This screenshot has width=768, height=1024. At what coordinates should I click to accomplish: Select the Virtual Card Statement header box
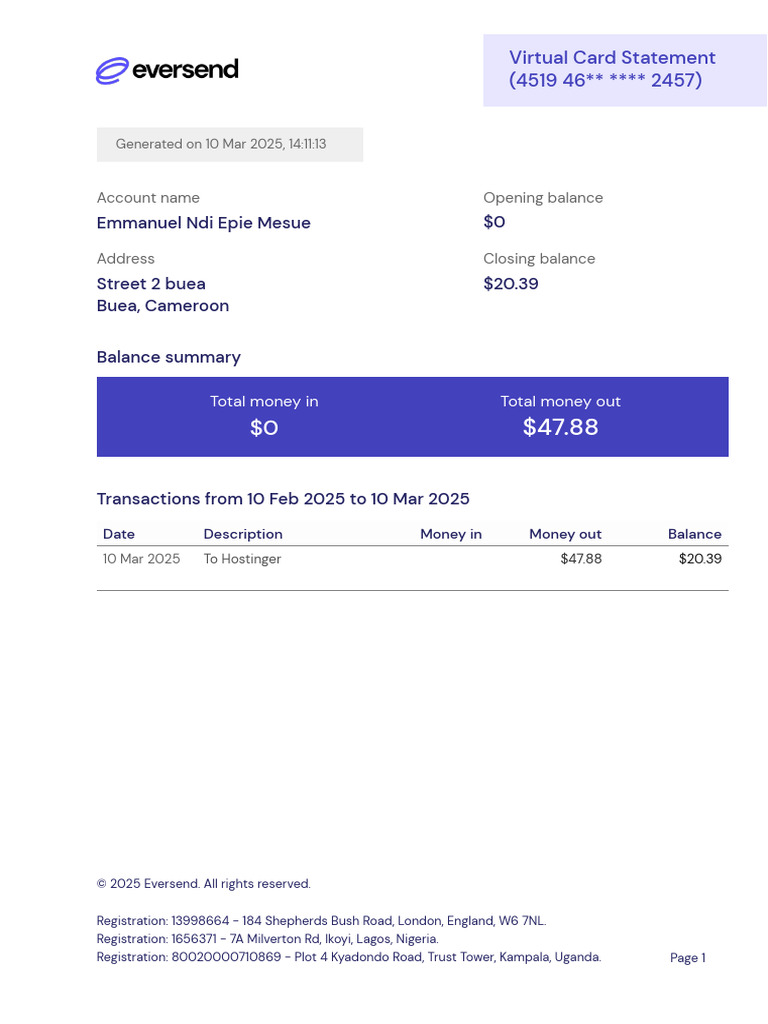(625, 70)
